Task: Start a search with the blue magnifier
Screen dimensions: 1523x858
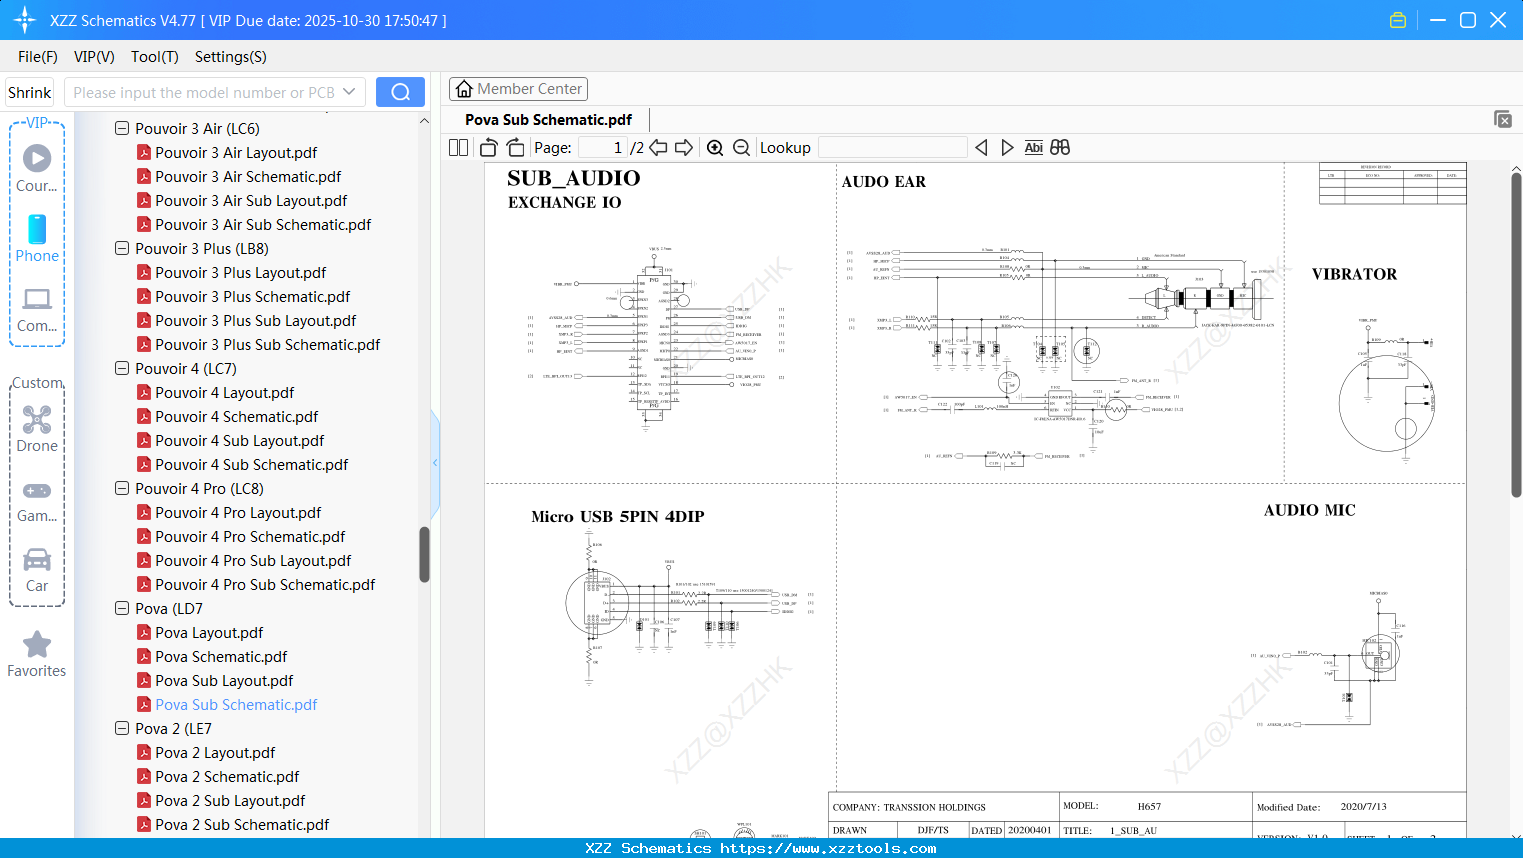Action: (x=399, y=91)
